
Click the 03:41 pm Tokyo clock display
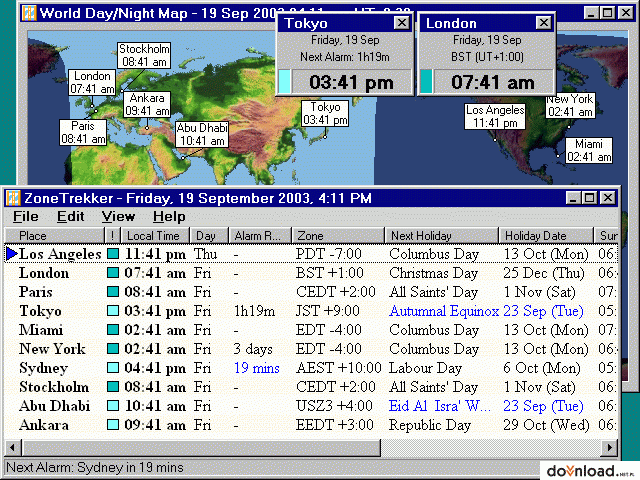point(351,82)
